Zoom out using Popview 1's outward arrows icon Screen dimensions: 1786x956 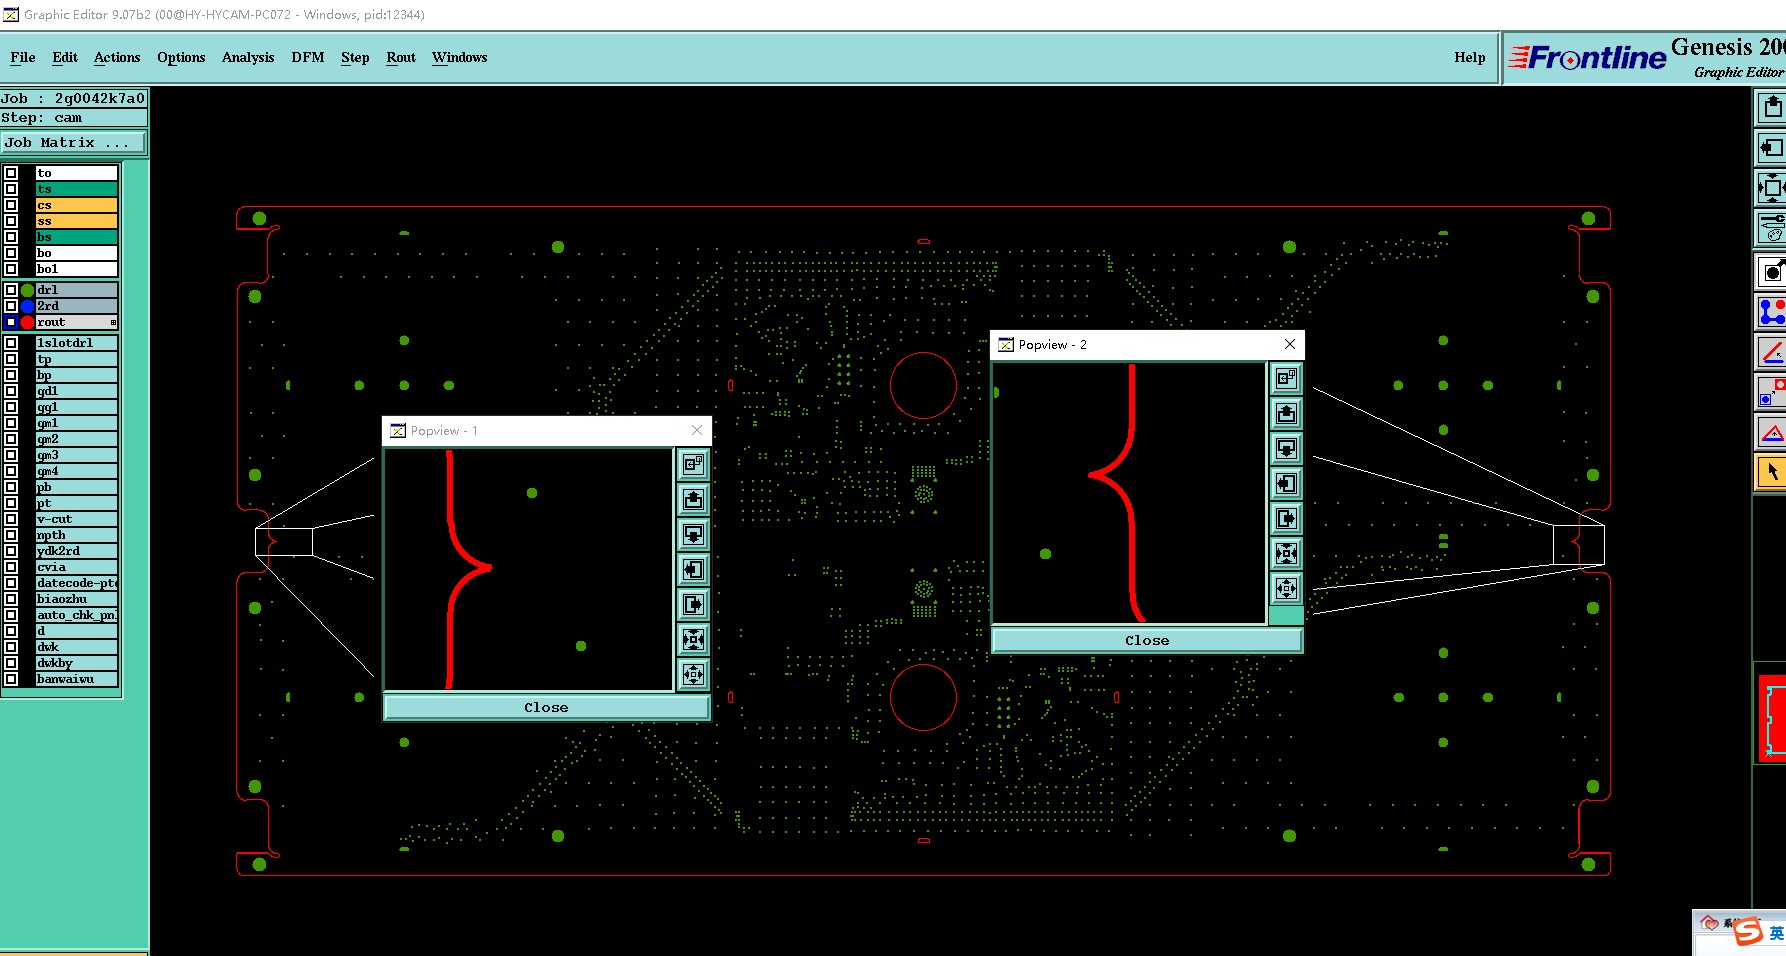tap(693, 674)
